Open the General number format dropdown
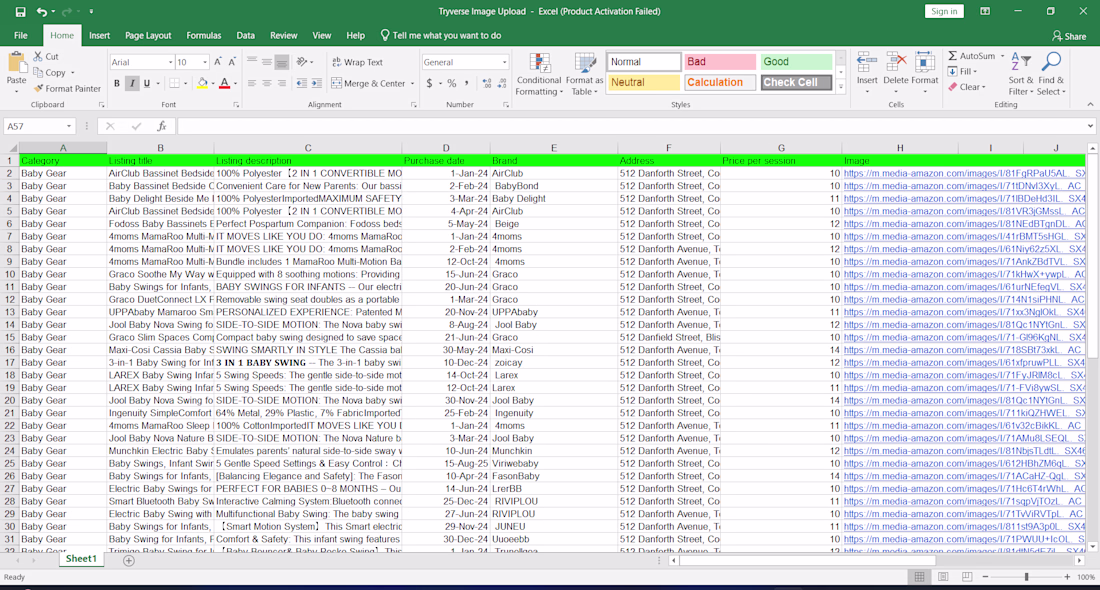Screen dimensions: 1100x590 click(504, 62)
